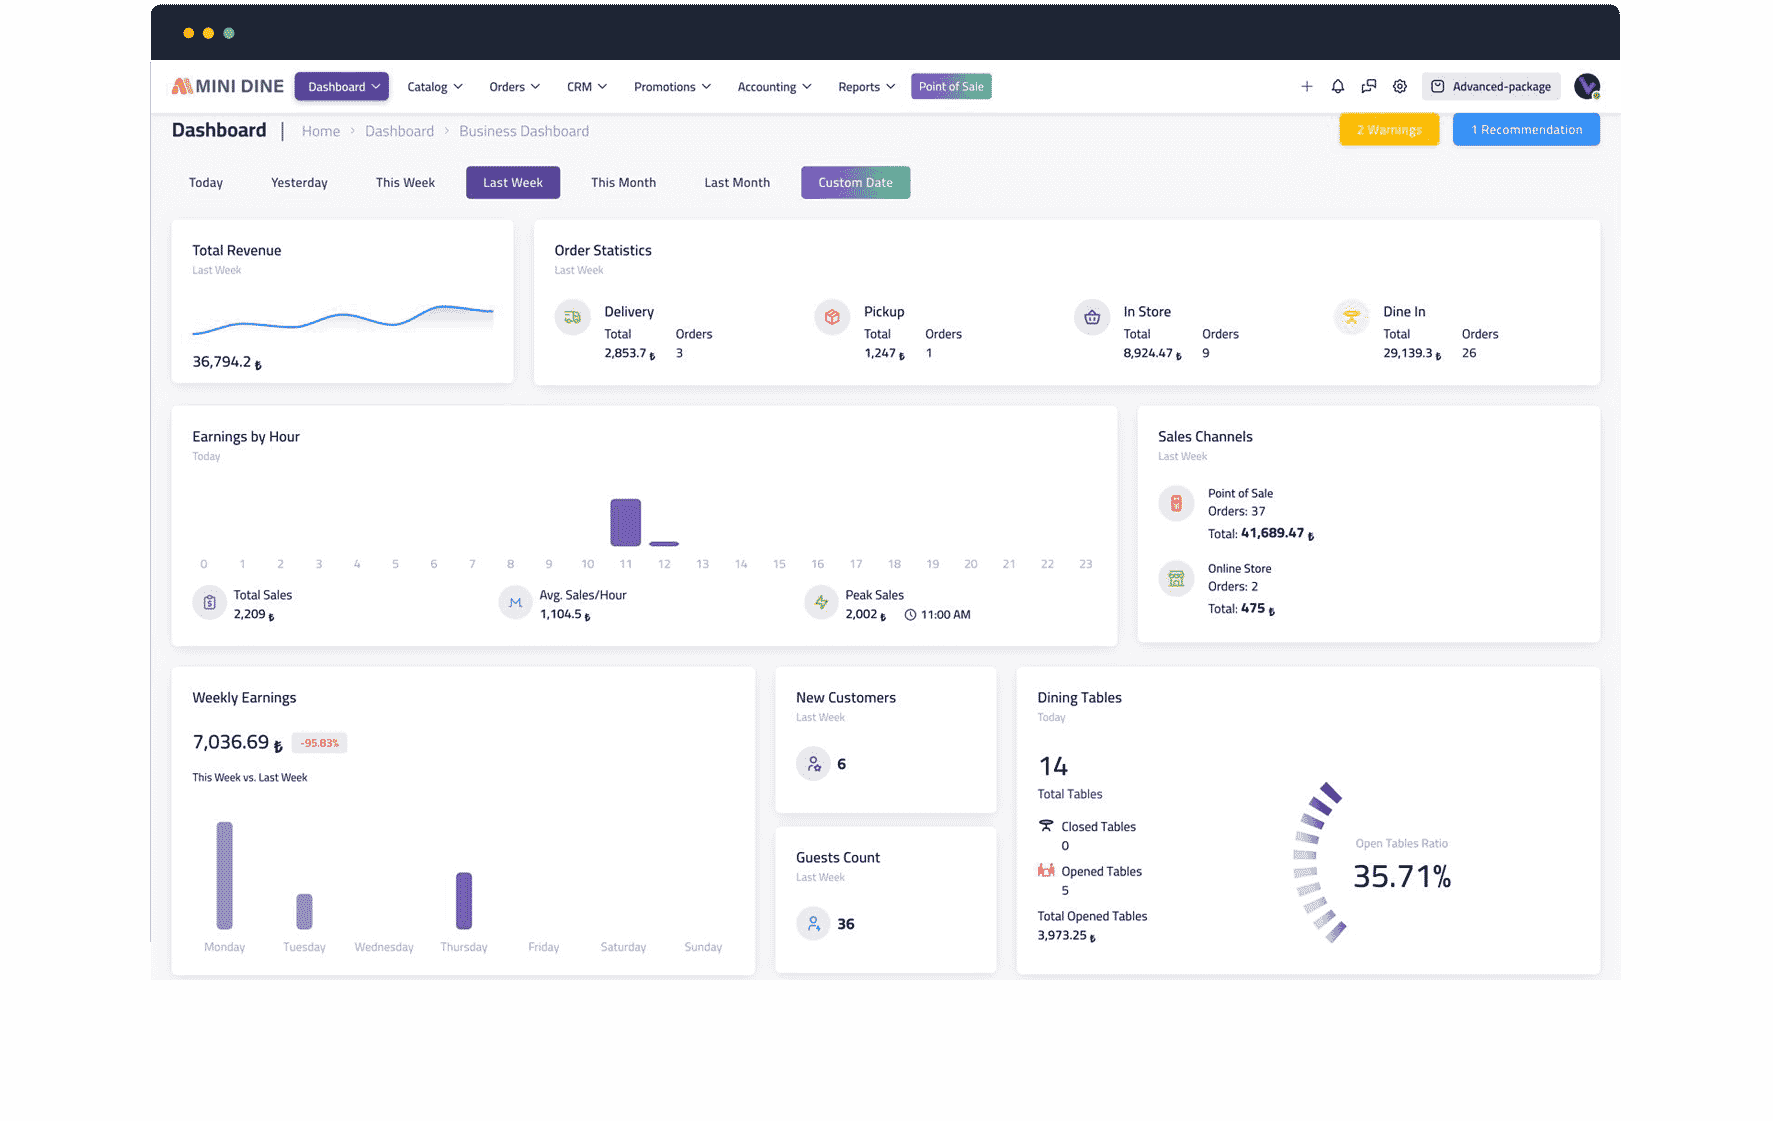1773x1121 pixels.
Task: Switch to This Month filter
Action: coord(623,183)
